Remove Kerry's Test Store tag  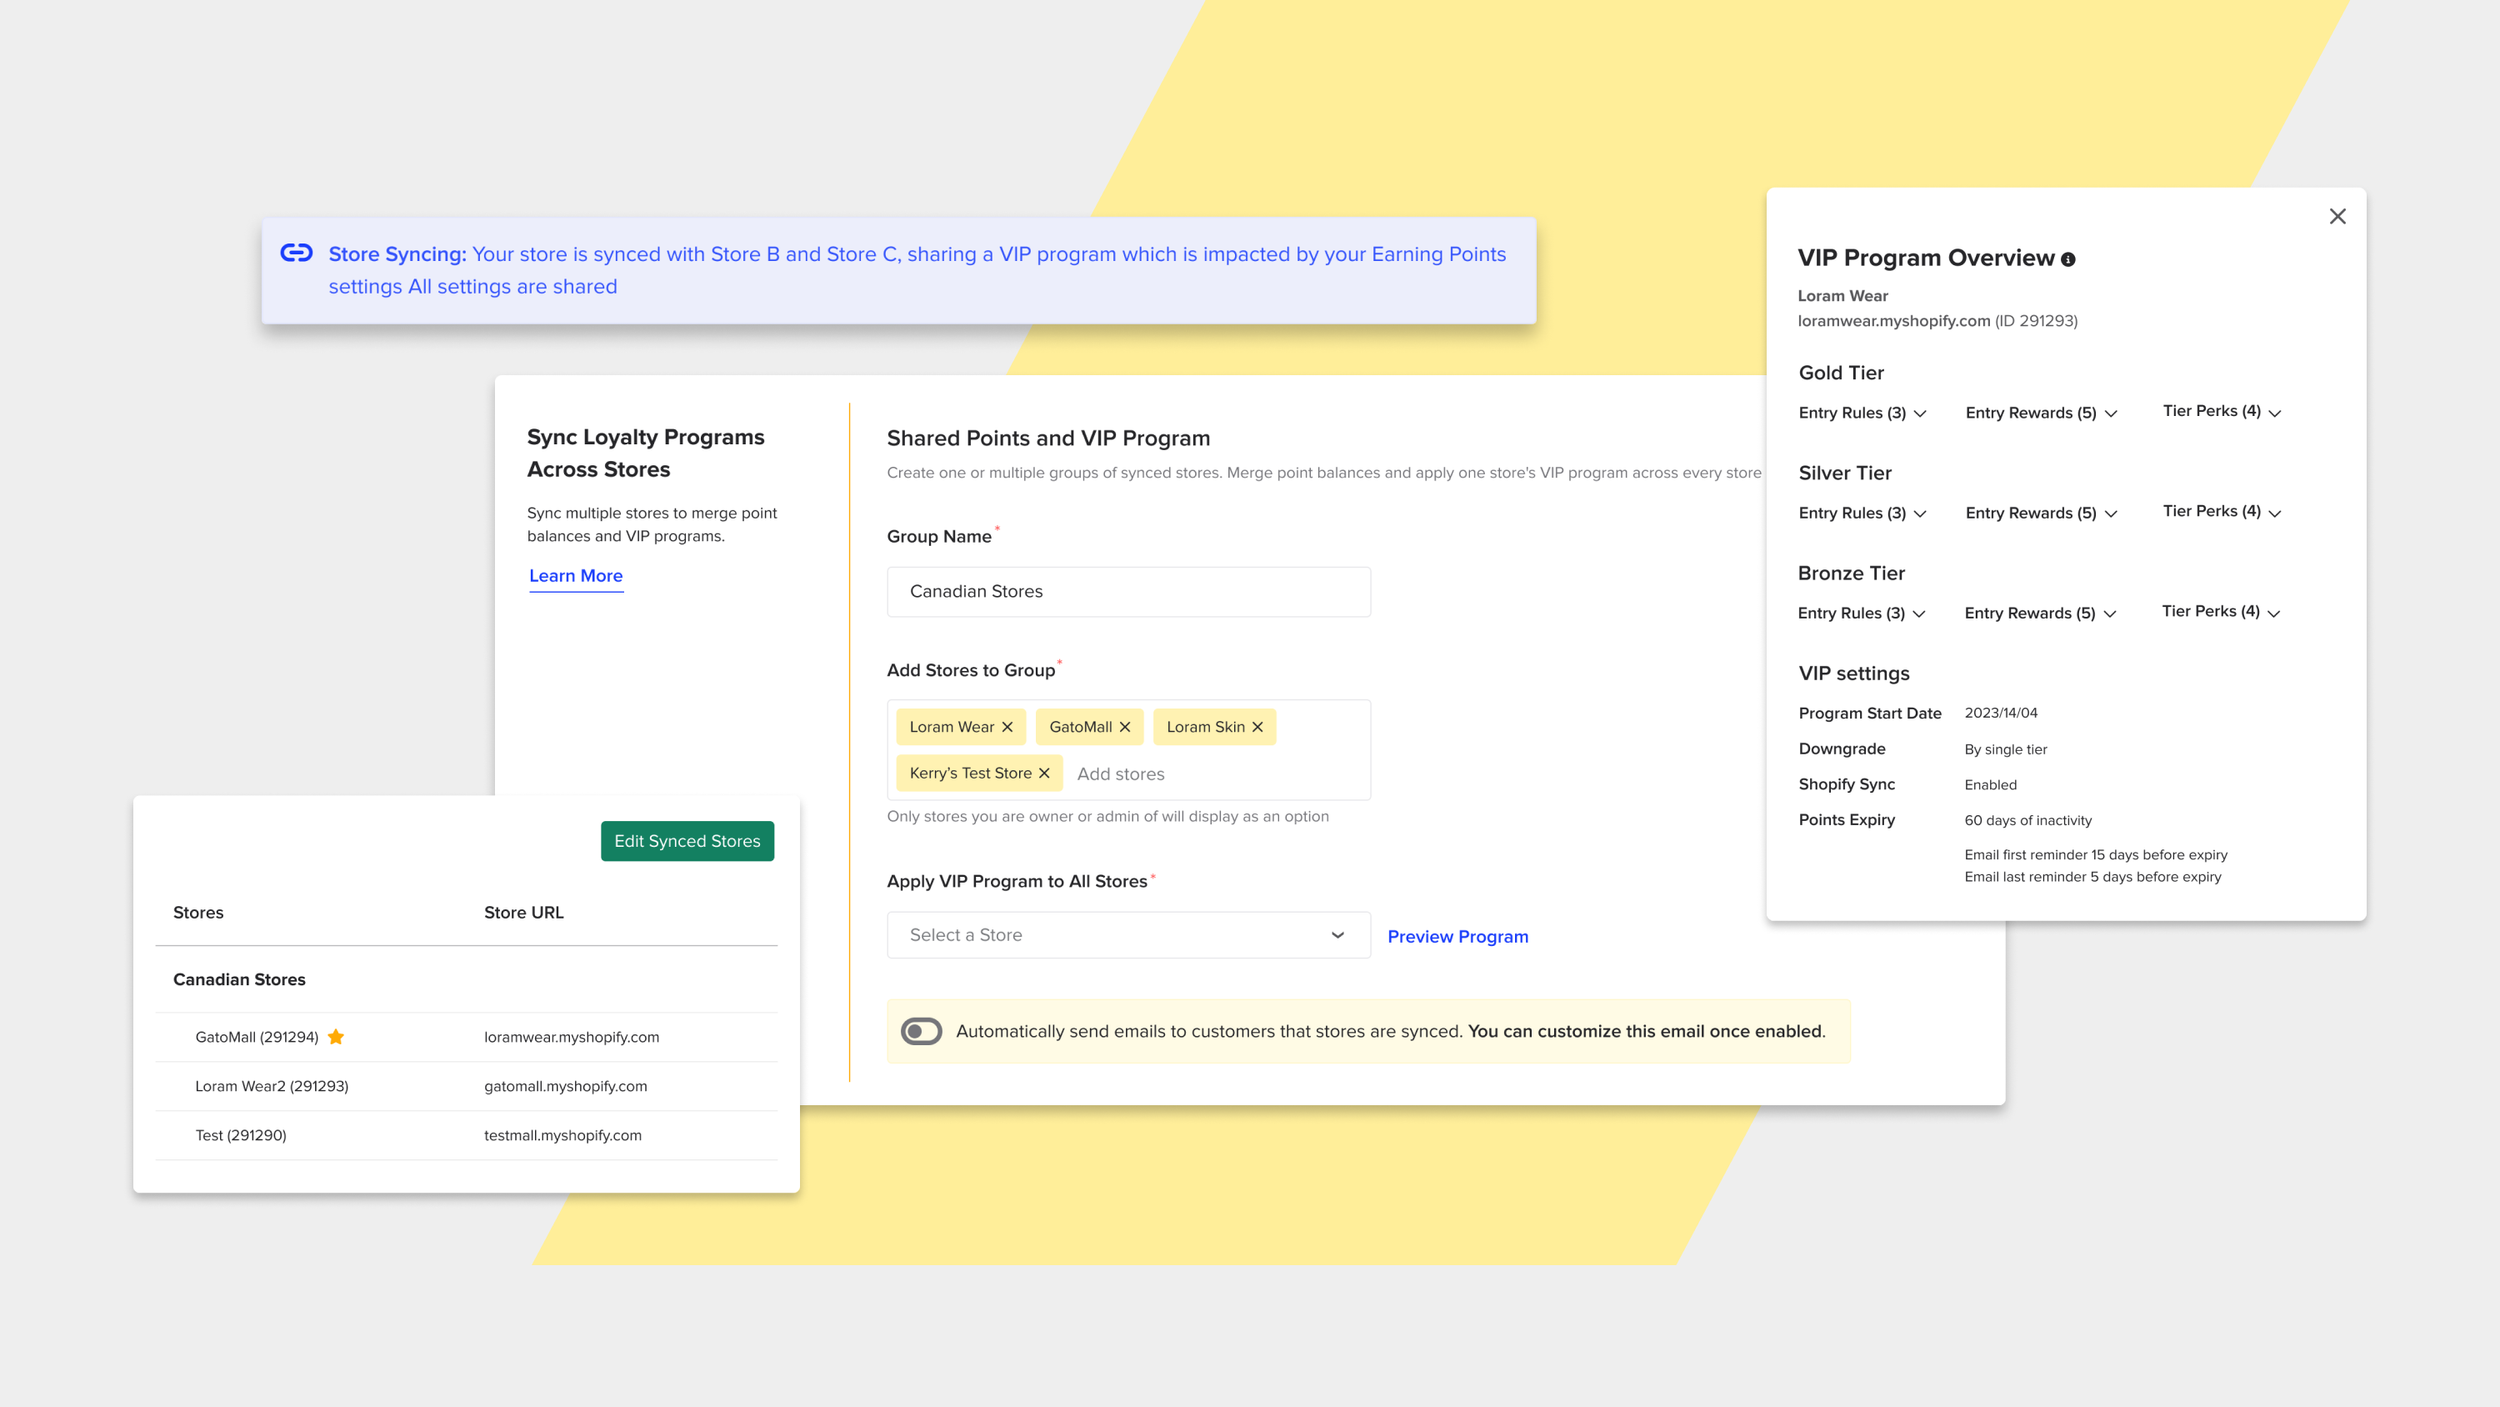(x=1044, y=773)
